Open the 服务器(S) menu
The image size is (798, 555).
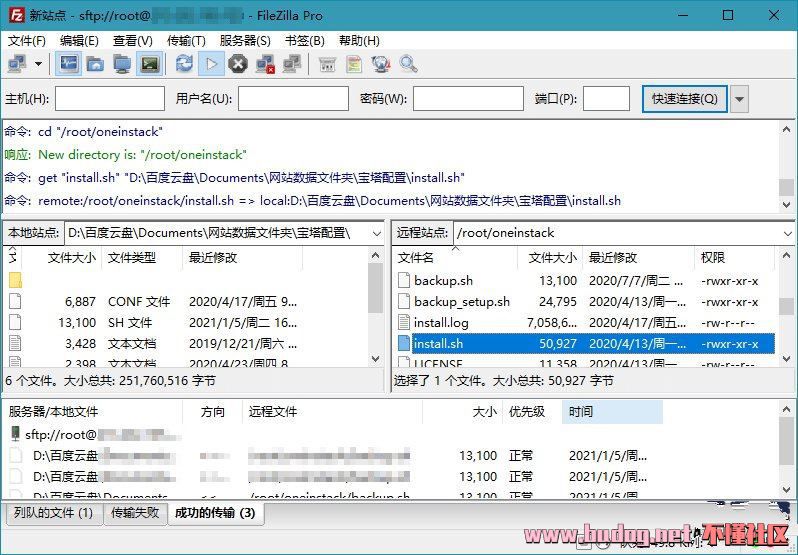245,41
